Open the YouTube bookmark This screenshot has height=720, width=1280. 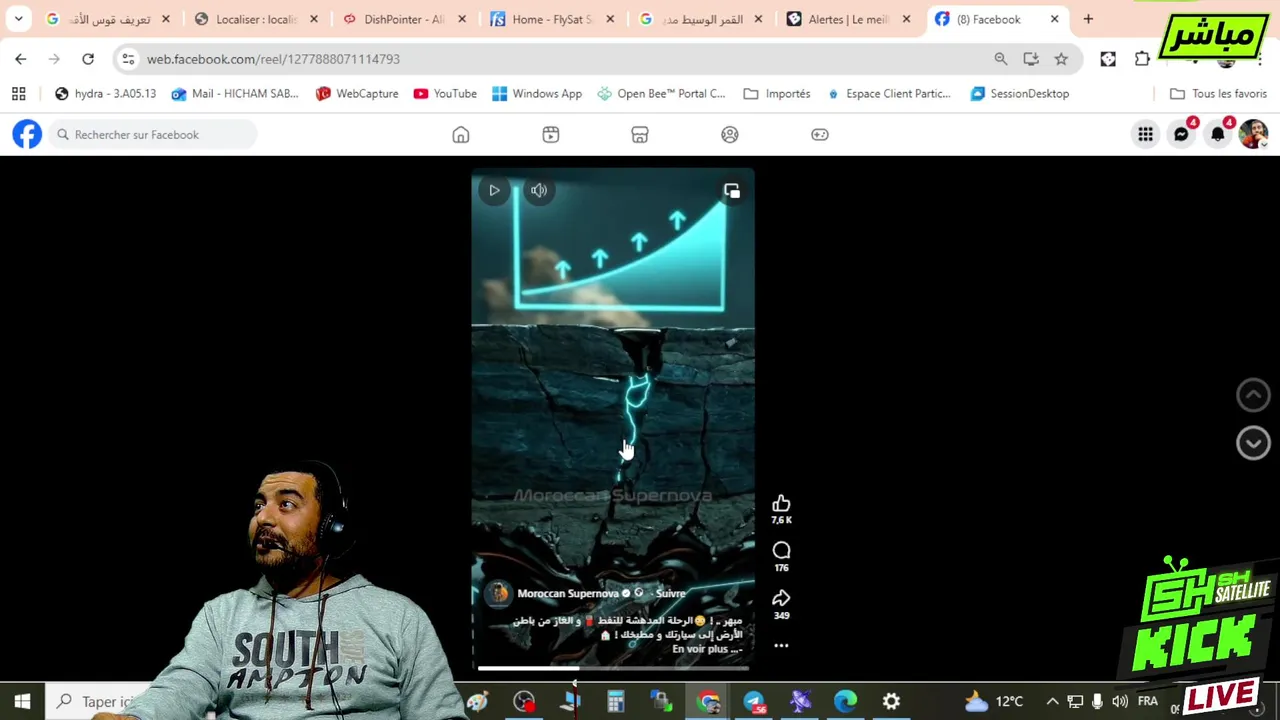[x=445, y=94]
